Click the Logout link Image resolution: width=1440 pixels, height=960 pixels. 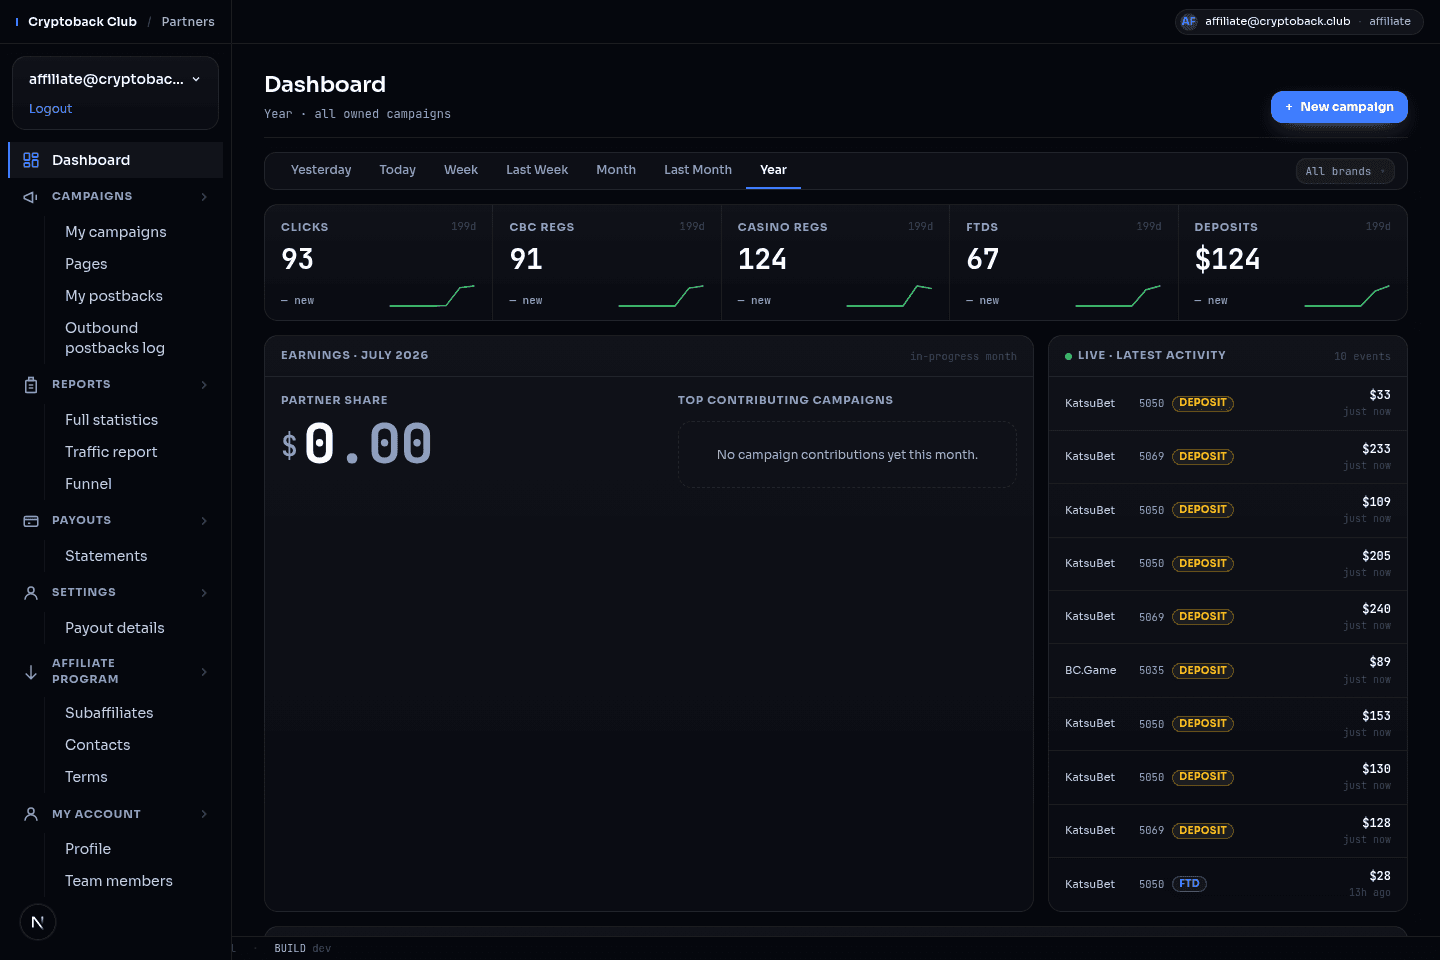50,109
